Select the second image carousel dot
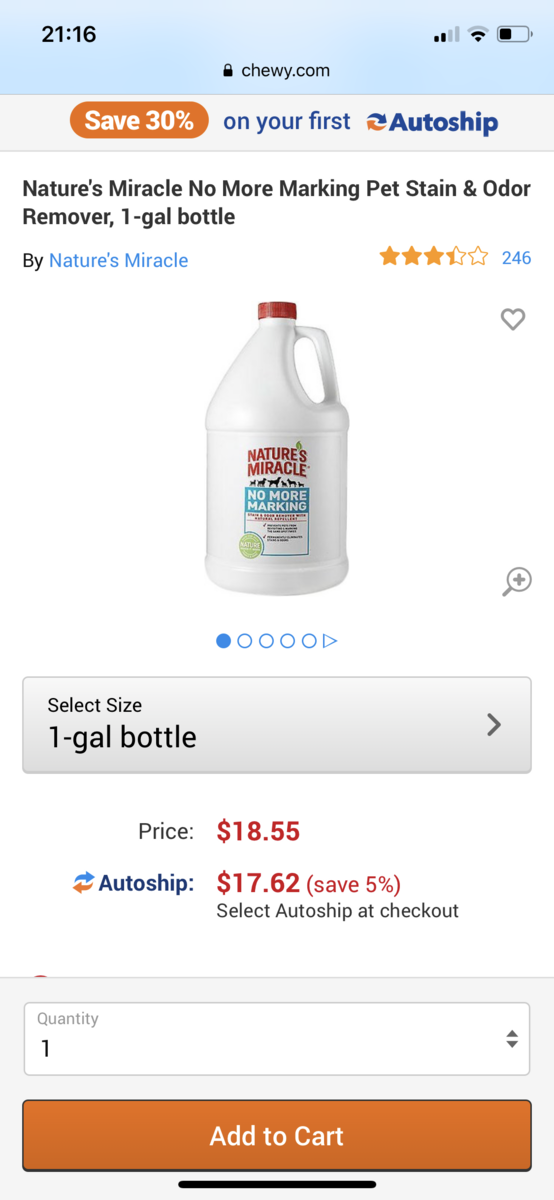 click(245, 640)
